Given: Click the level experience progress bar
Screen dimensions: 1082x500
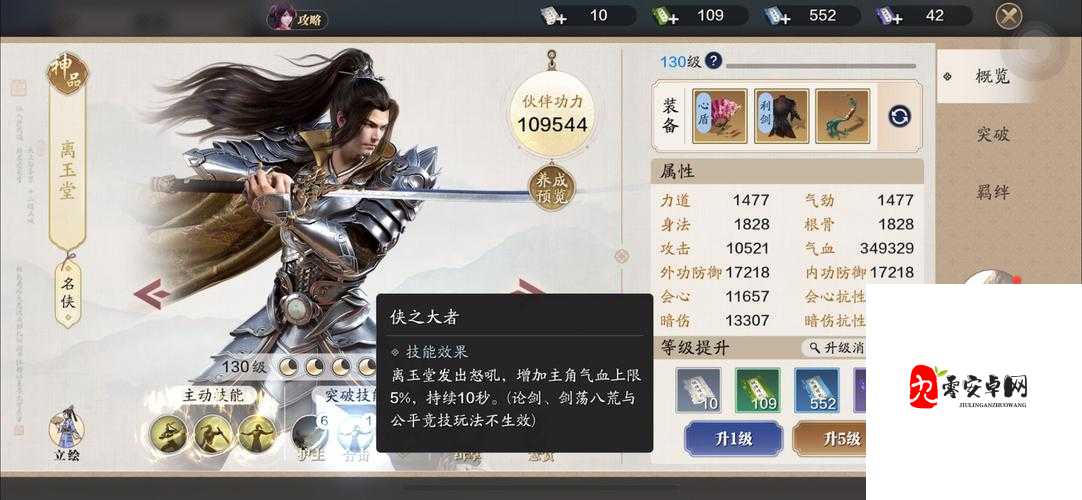Looking at the screenshot, I should pyautogui.click(x=820, y=66).
